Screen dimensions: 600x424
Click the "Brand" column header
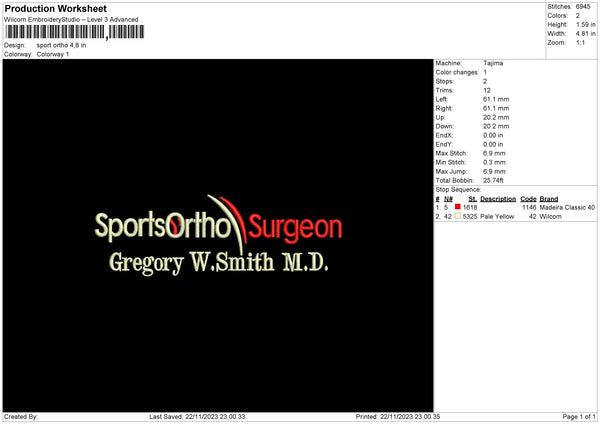click(549, 199)
